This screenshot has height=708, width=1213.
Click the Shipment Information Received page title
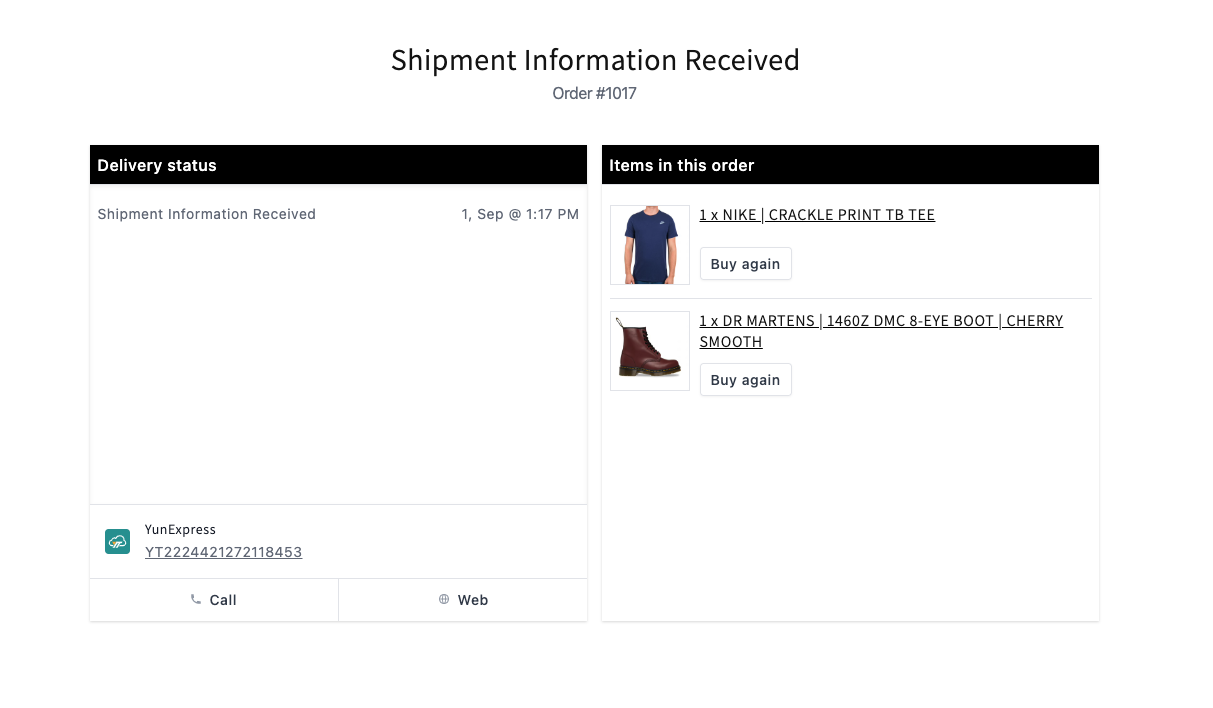[594, 60]
